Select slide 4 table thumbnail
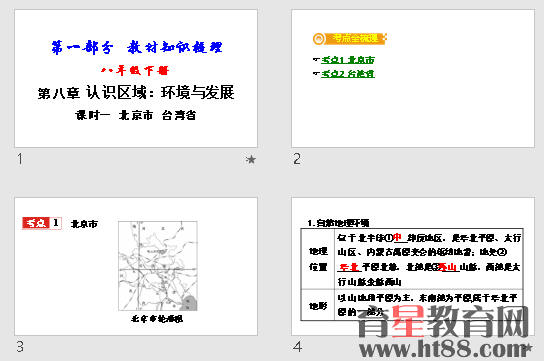This screenshot has height=361, width=544. 413,266
